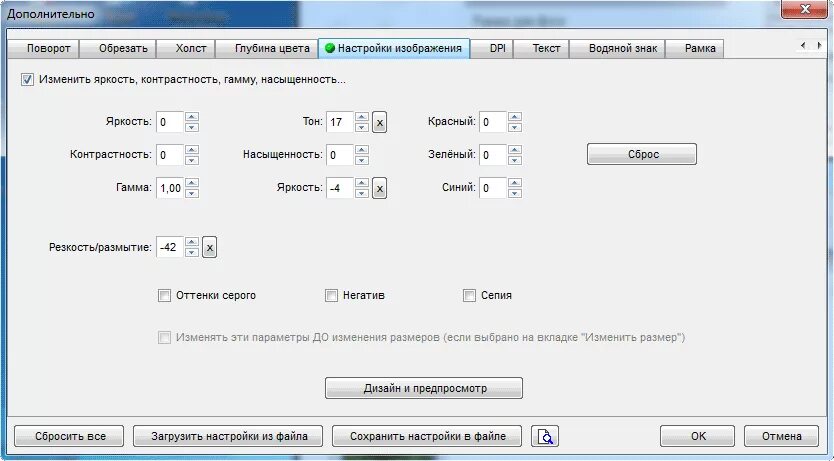Click the Красный value field
This screenshot has height=461, width=834.
pyautogui.click(x=493, y=122)
